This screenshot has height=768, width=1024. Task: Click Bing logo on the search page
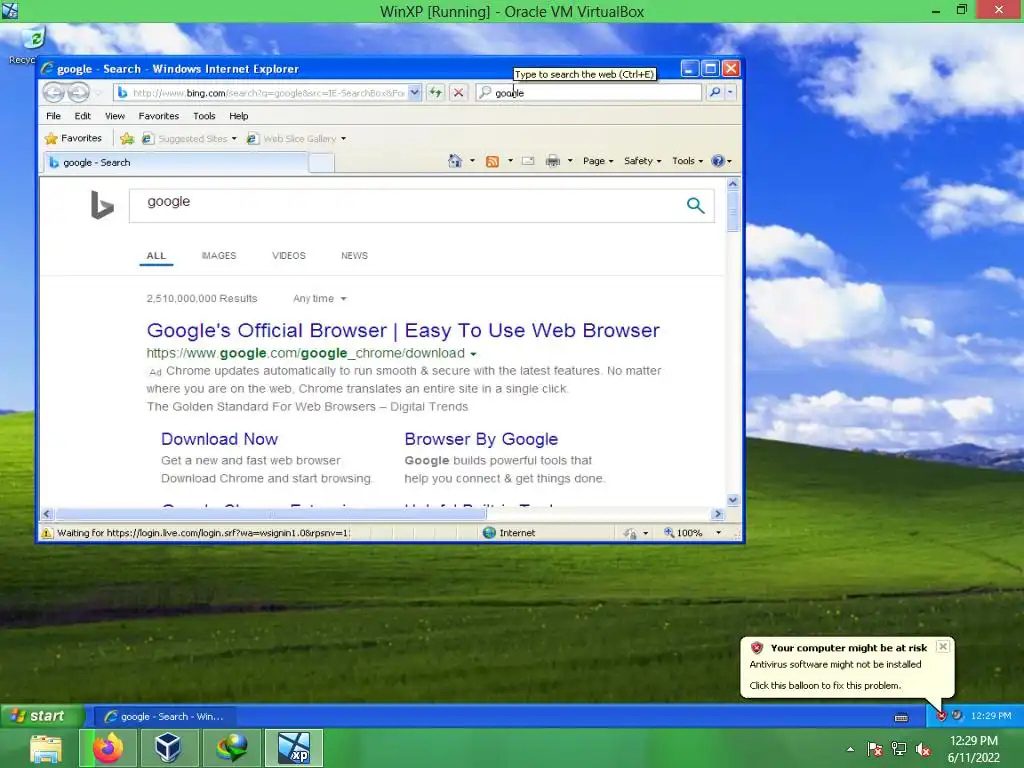[102, 205]
